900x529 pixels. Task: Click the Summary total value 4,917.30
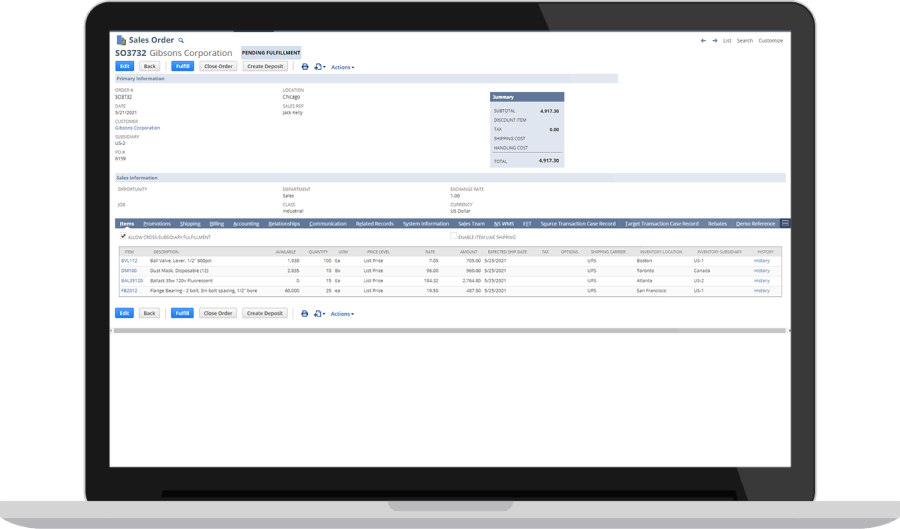tap(549, 161)
